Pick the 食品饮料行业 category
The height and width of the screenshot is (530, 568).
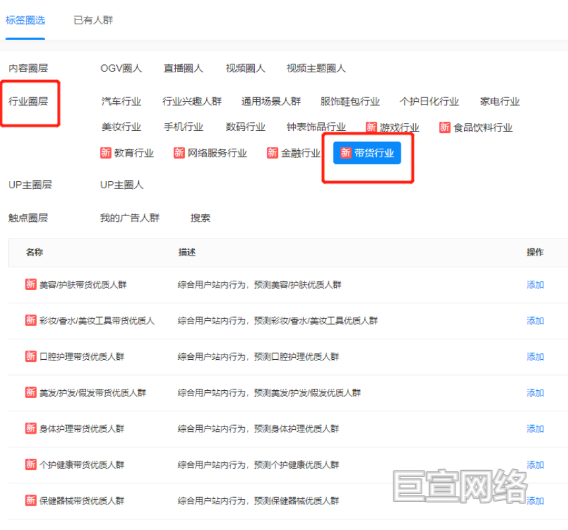476,127
